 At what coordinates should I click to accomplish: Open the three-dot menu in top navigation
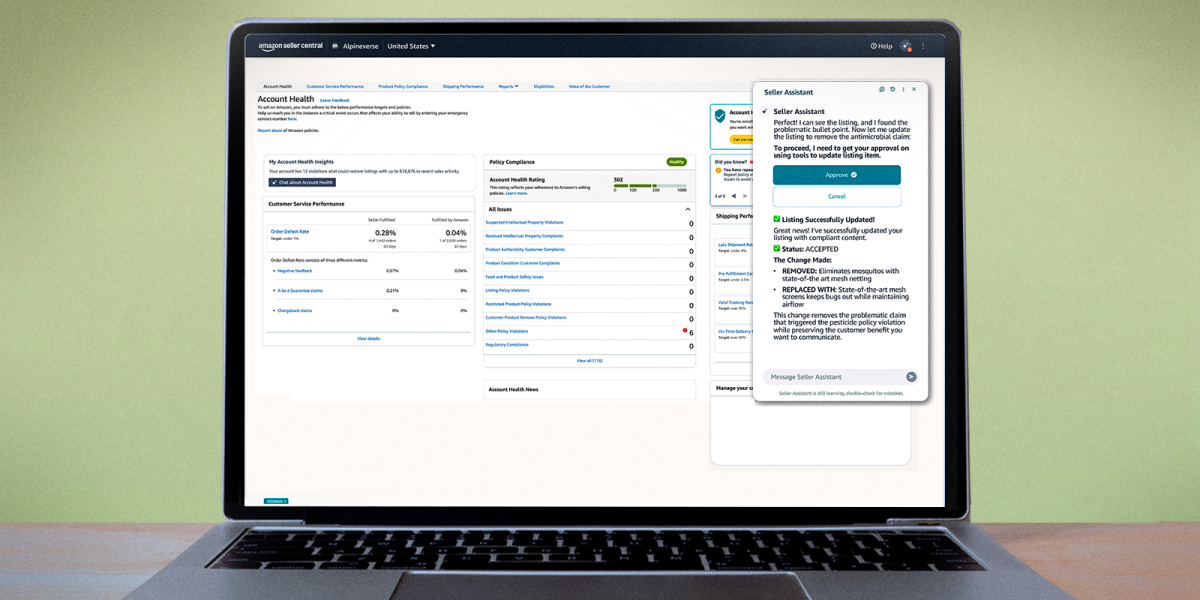coord(922,45)
